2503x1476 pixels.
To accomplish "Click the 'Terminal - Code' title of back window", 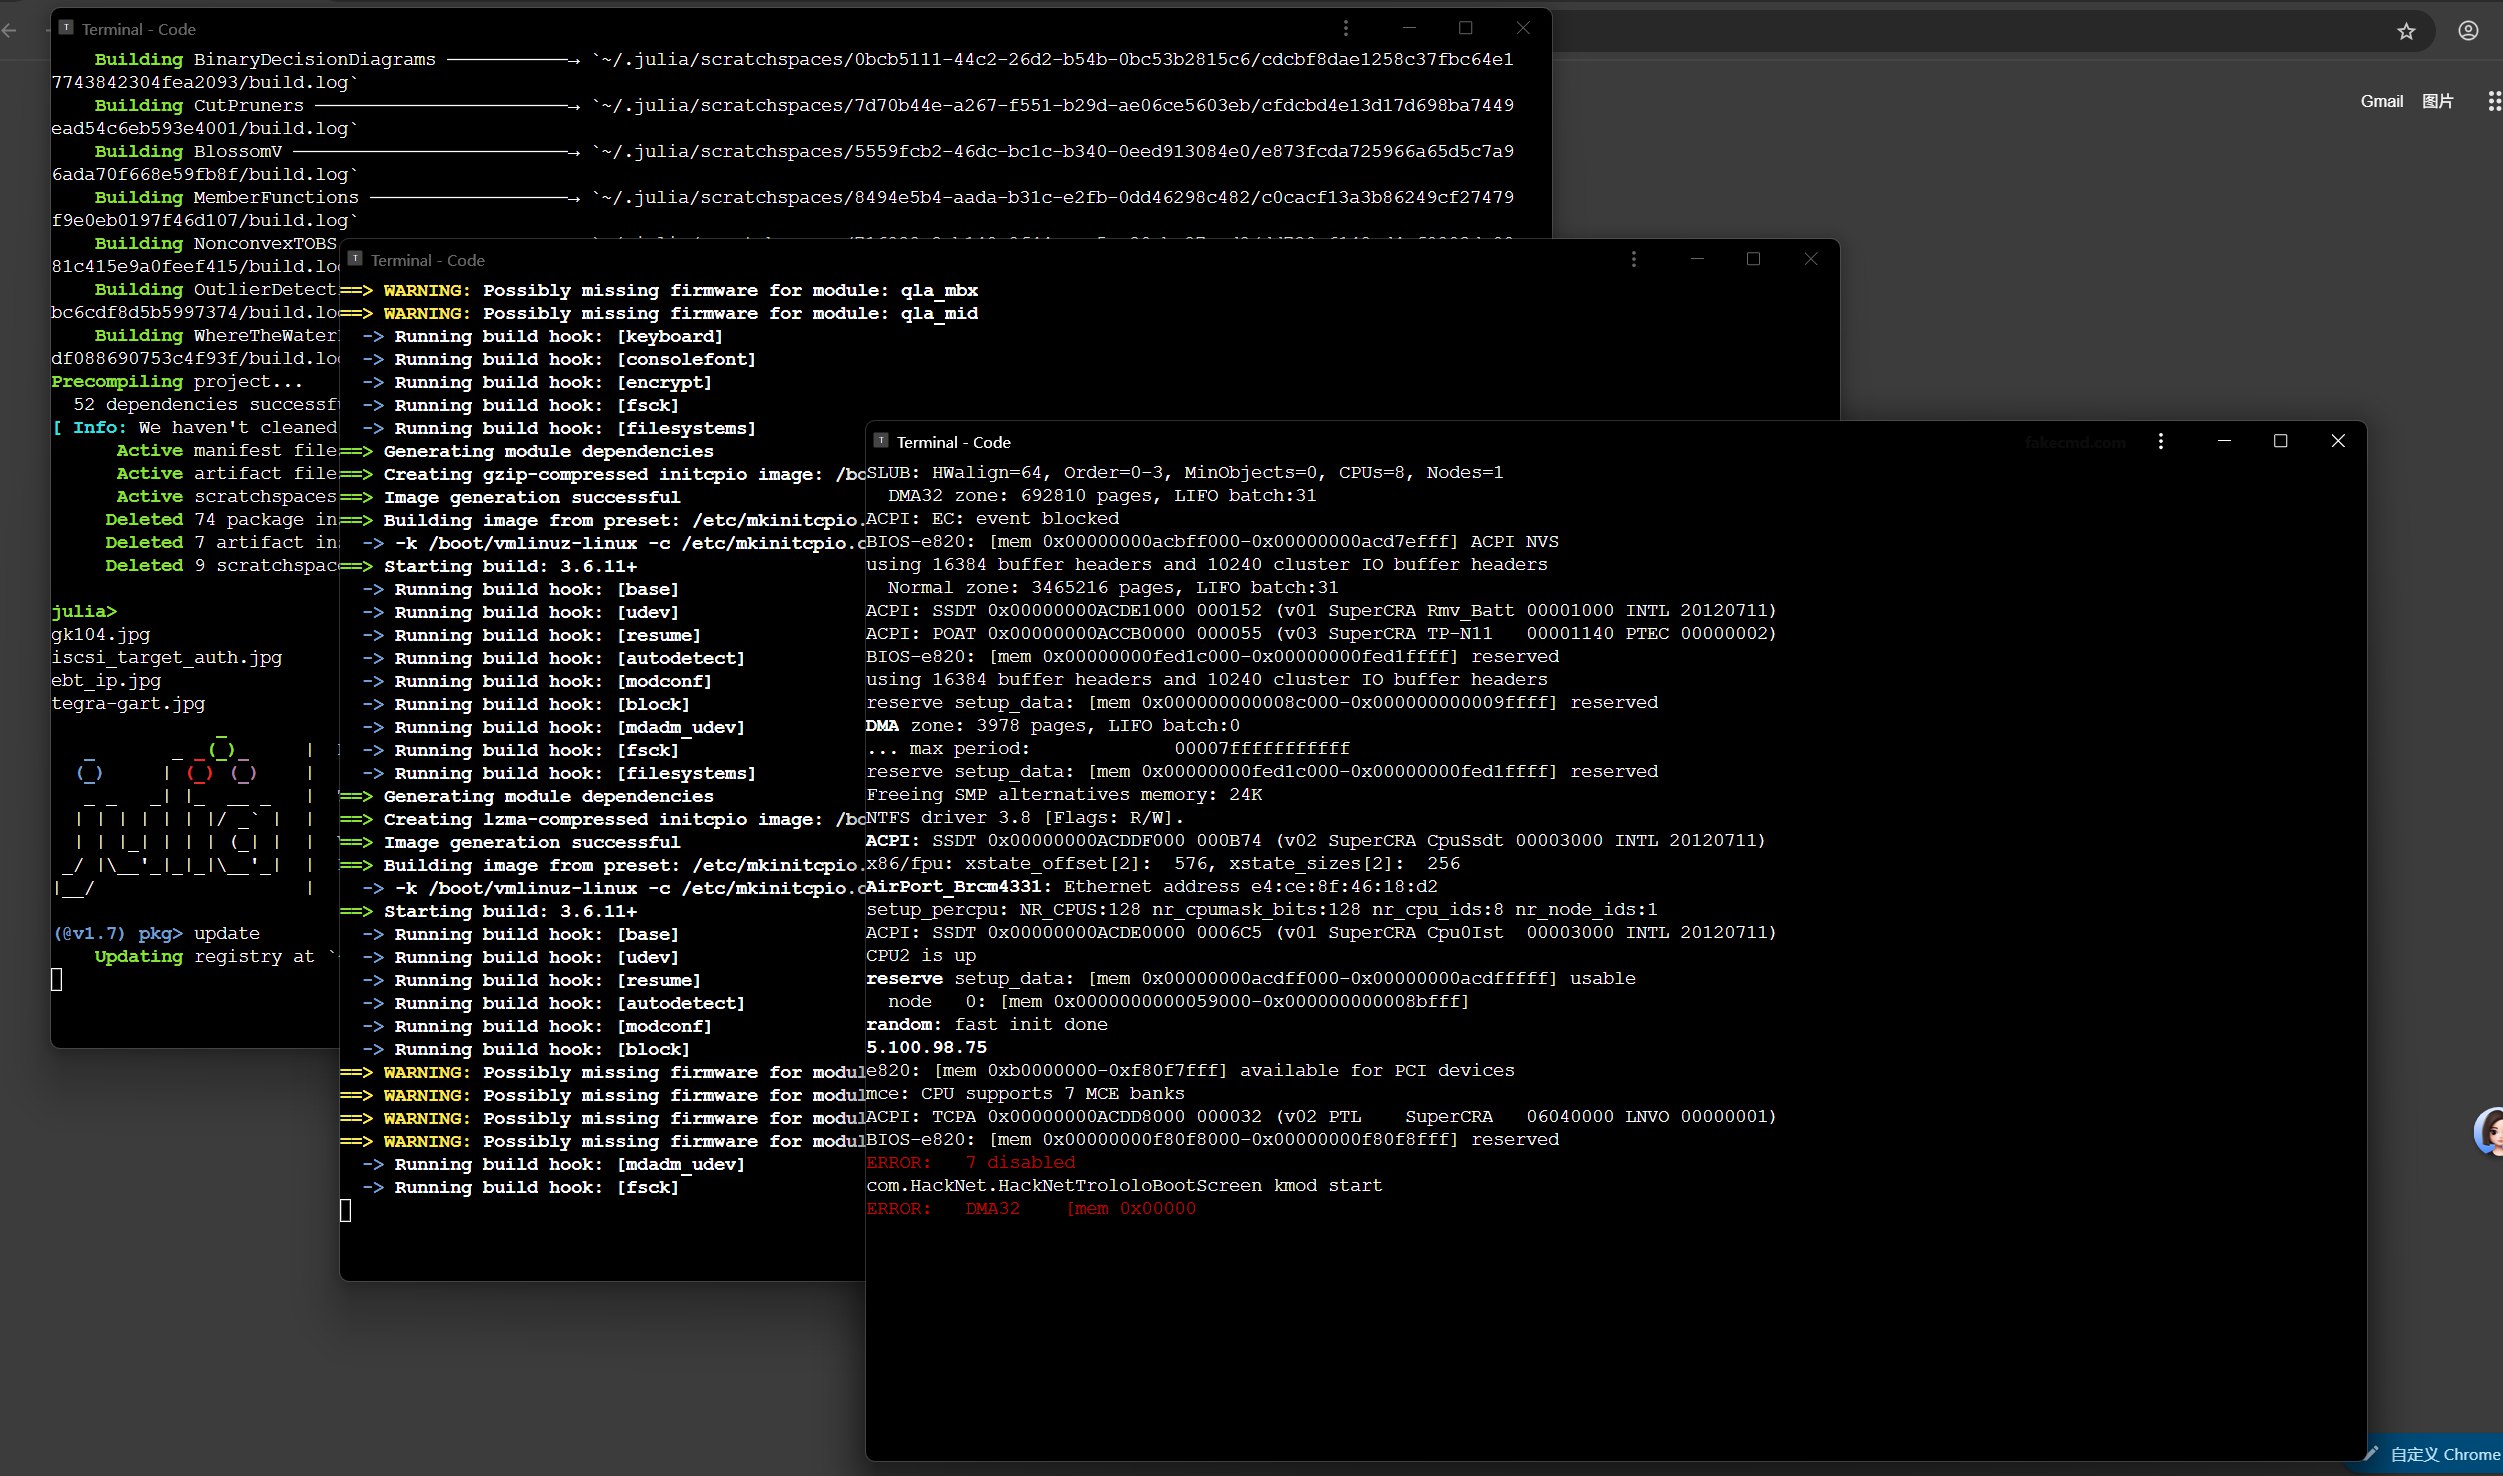I will (138, 29).
